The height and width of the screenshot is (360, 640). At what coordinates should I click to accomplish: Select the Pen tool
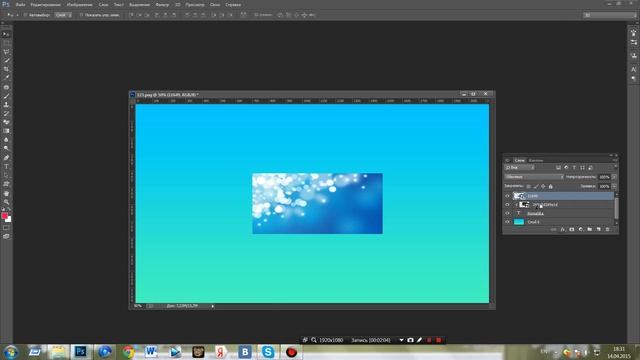[6, 158]
